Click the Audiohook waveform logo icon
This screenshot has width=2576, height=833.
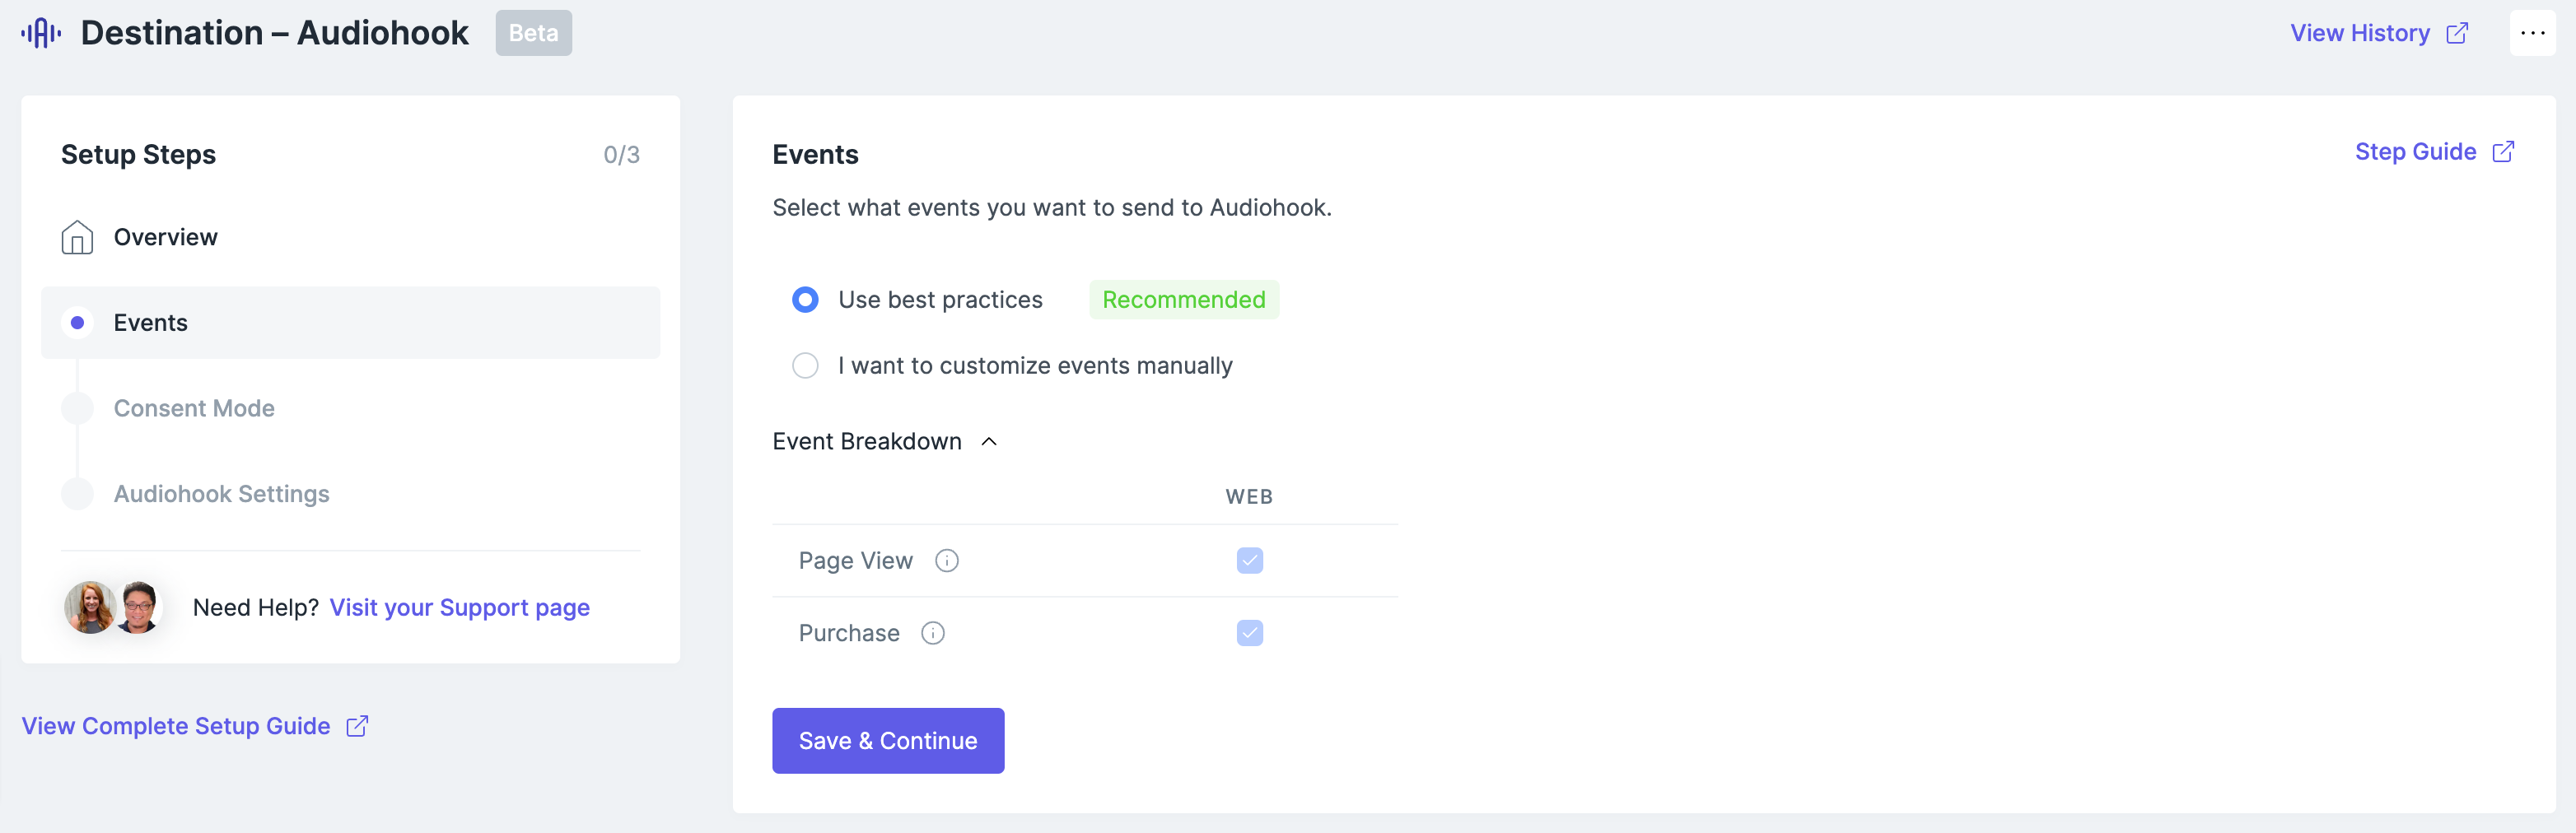(x=41, y=33)
